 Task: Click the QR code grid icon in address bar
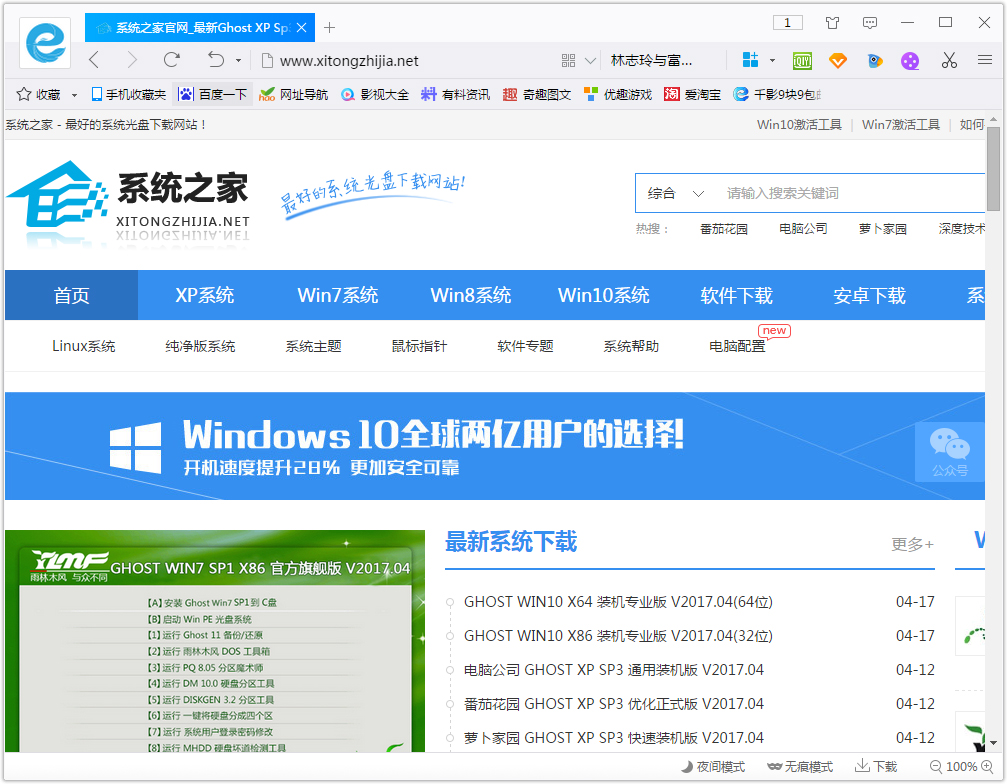pyautogui.click(x=568, y=60)
